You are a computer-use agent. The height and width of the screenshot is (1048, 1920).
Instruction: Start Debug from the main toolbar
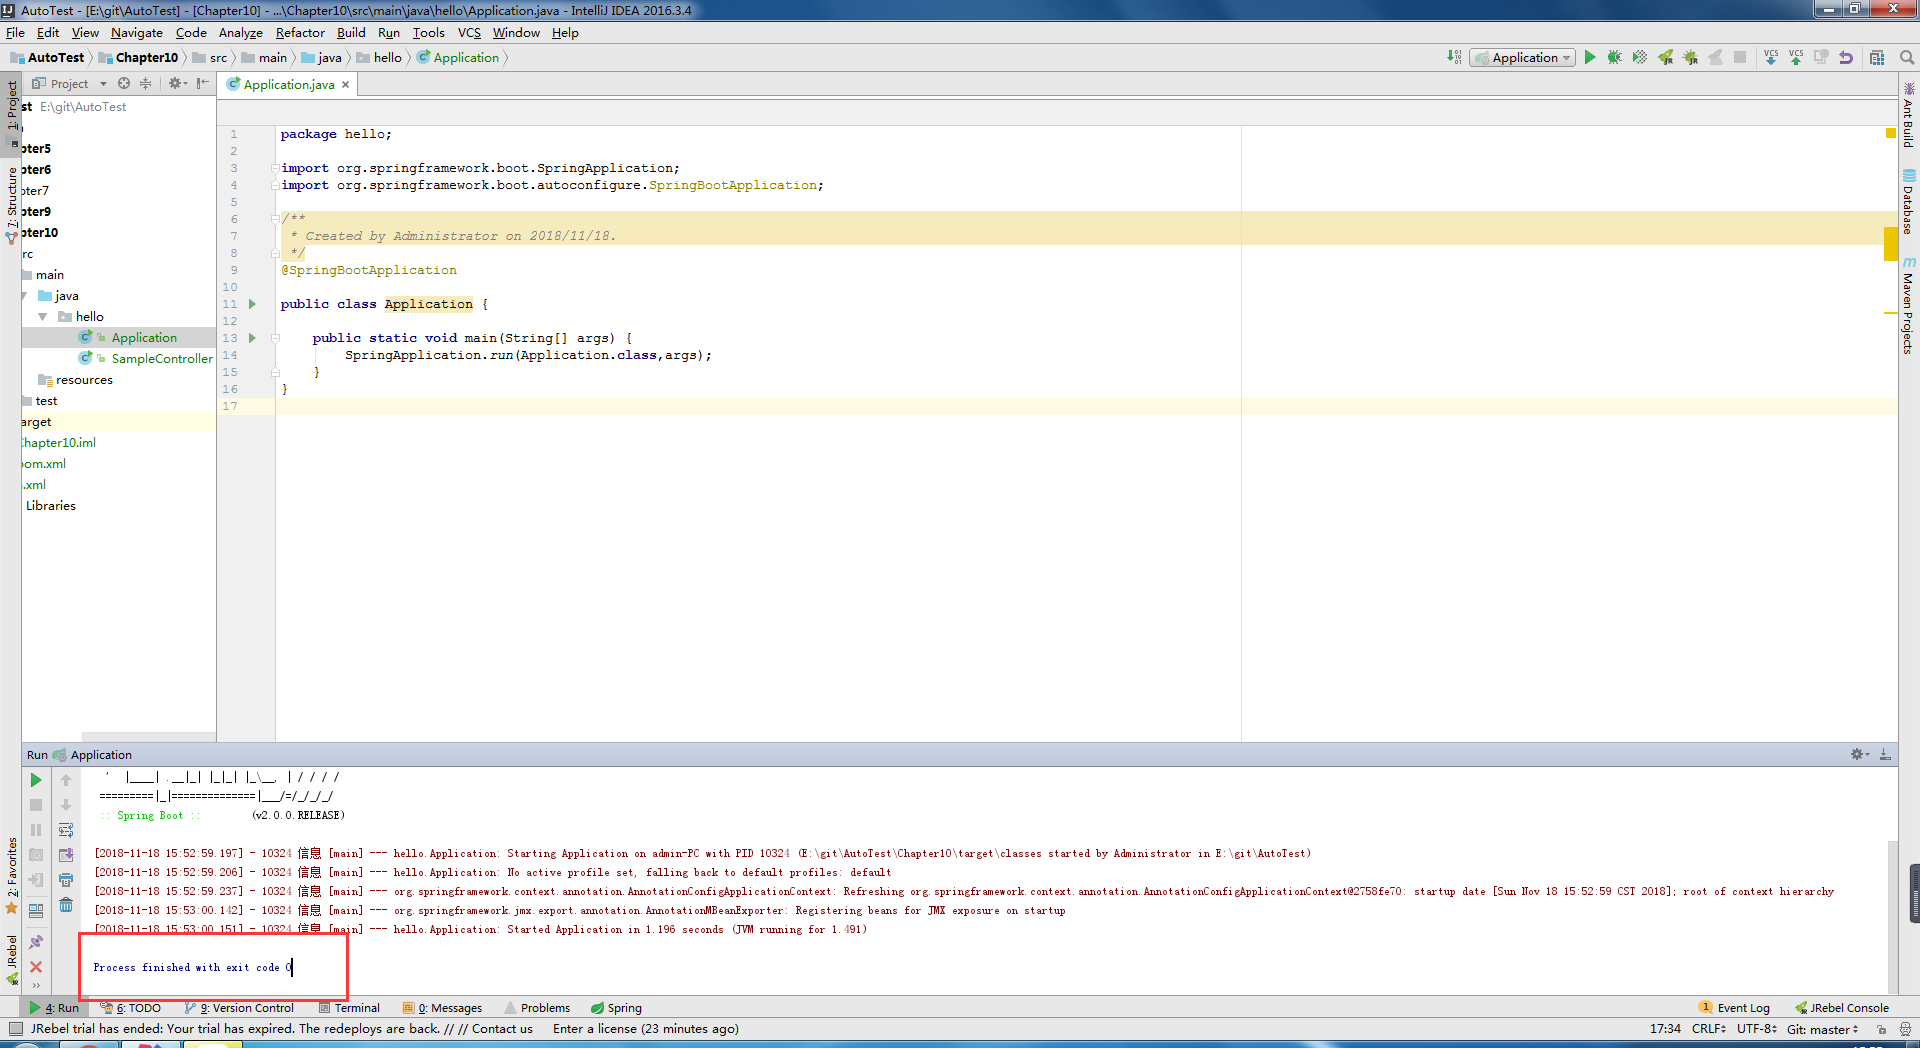(1614, 58)
